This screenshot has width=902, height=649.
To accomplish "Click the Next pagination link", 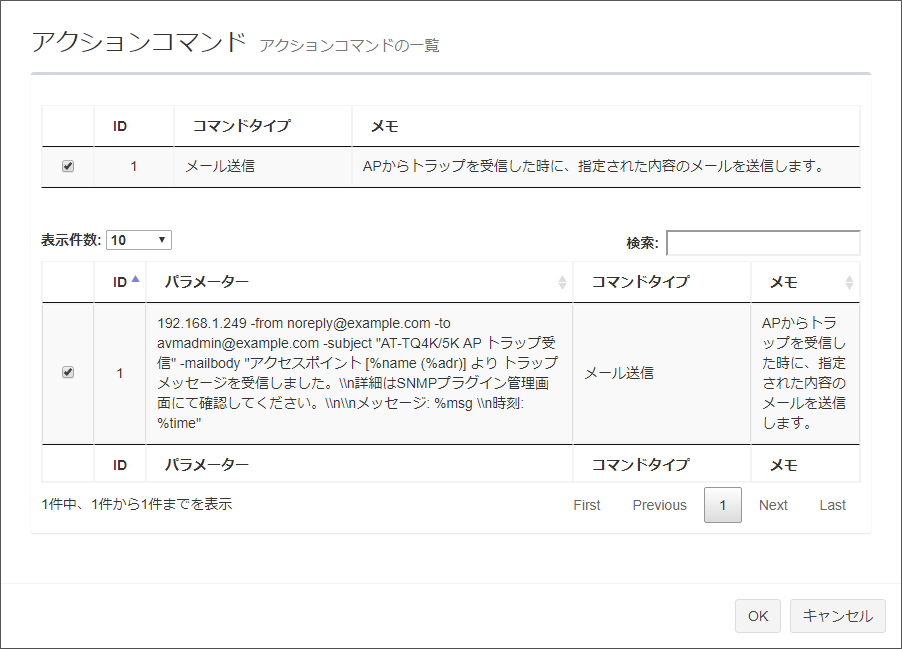I will pyautogui.click(x=773, y=505).
